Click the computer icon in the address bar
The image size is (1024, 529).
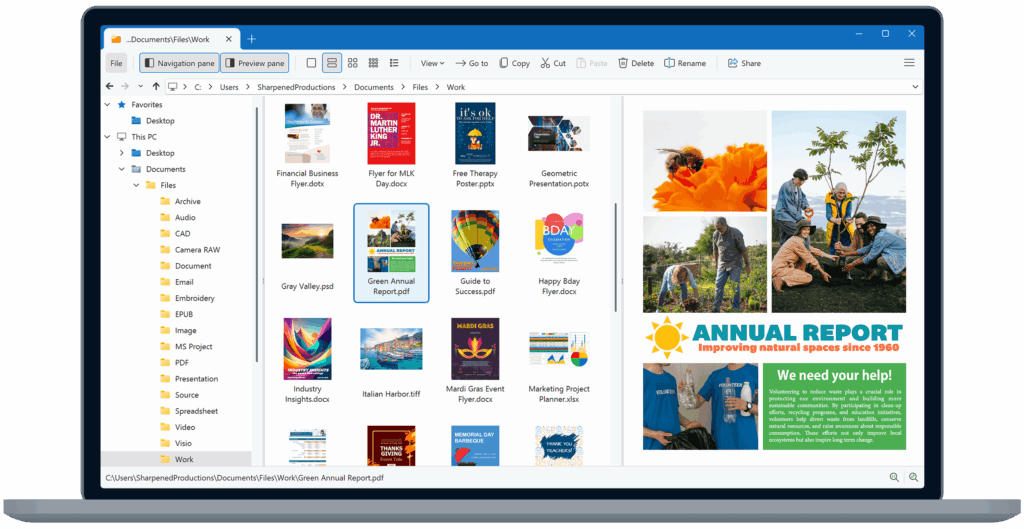(x=172, y=86)
